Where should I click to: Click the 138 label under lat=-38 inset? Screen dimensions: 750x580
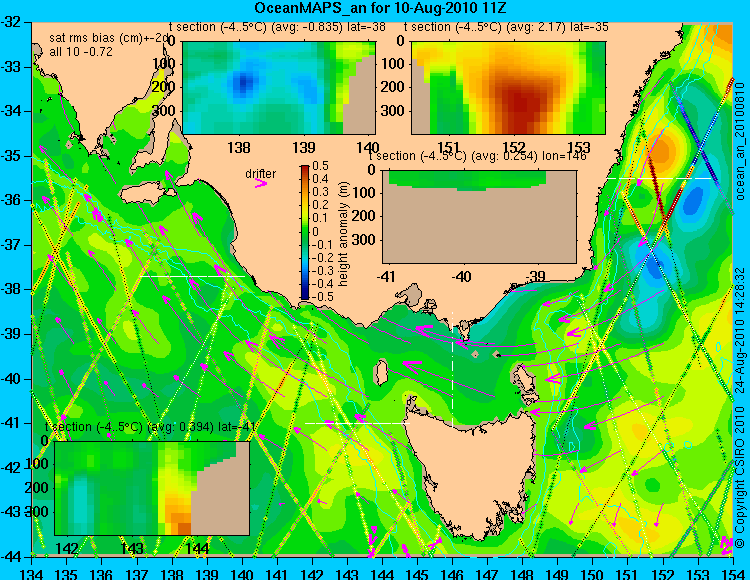[239, 147]
